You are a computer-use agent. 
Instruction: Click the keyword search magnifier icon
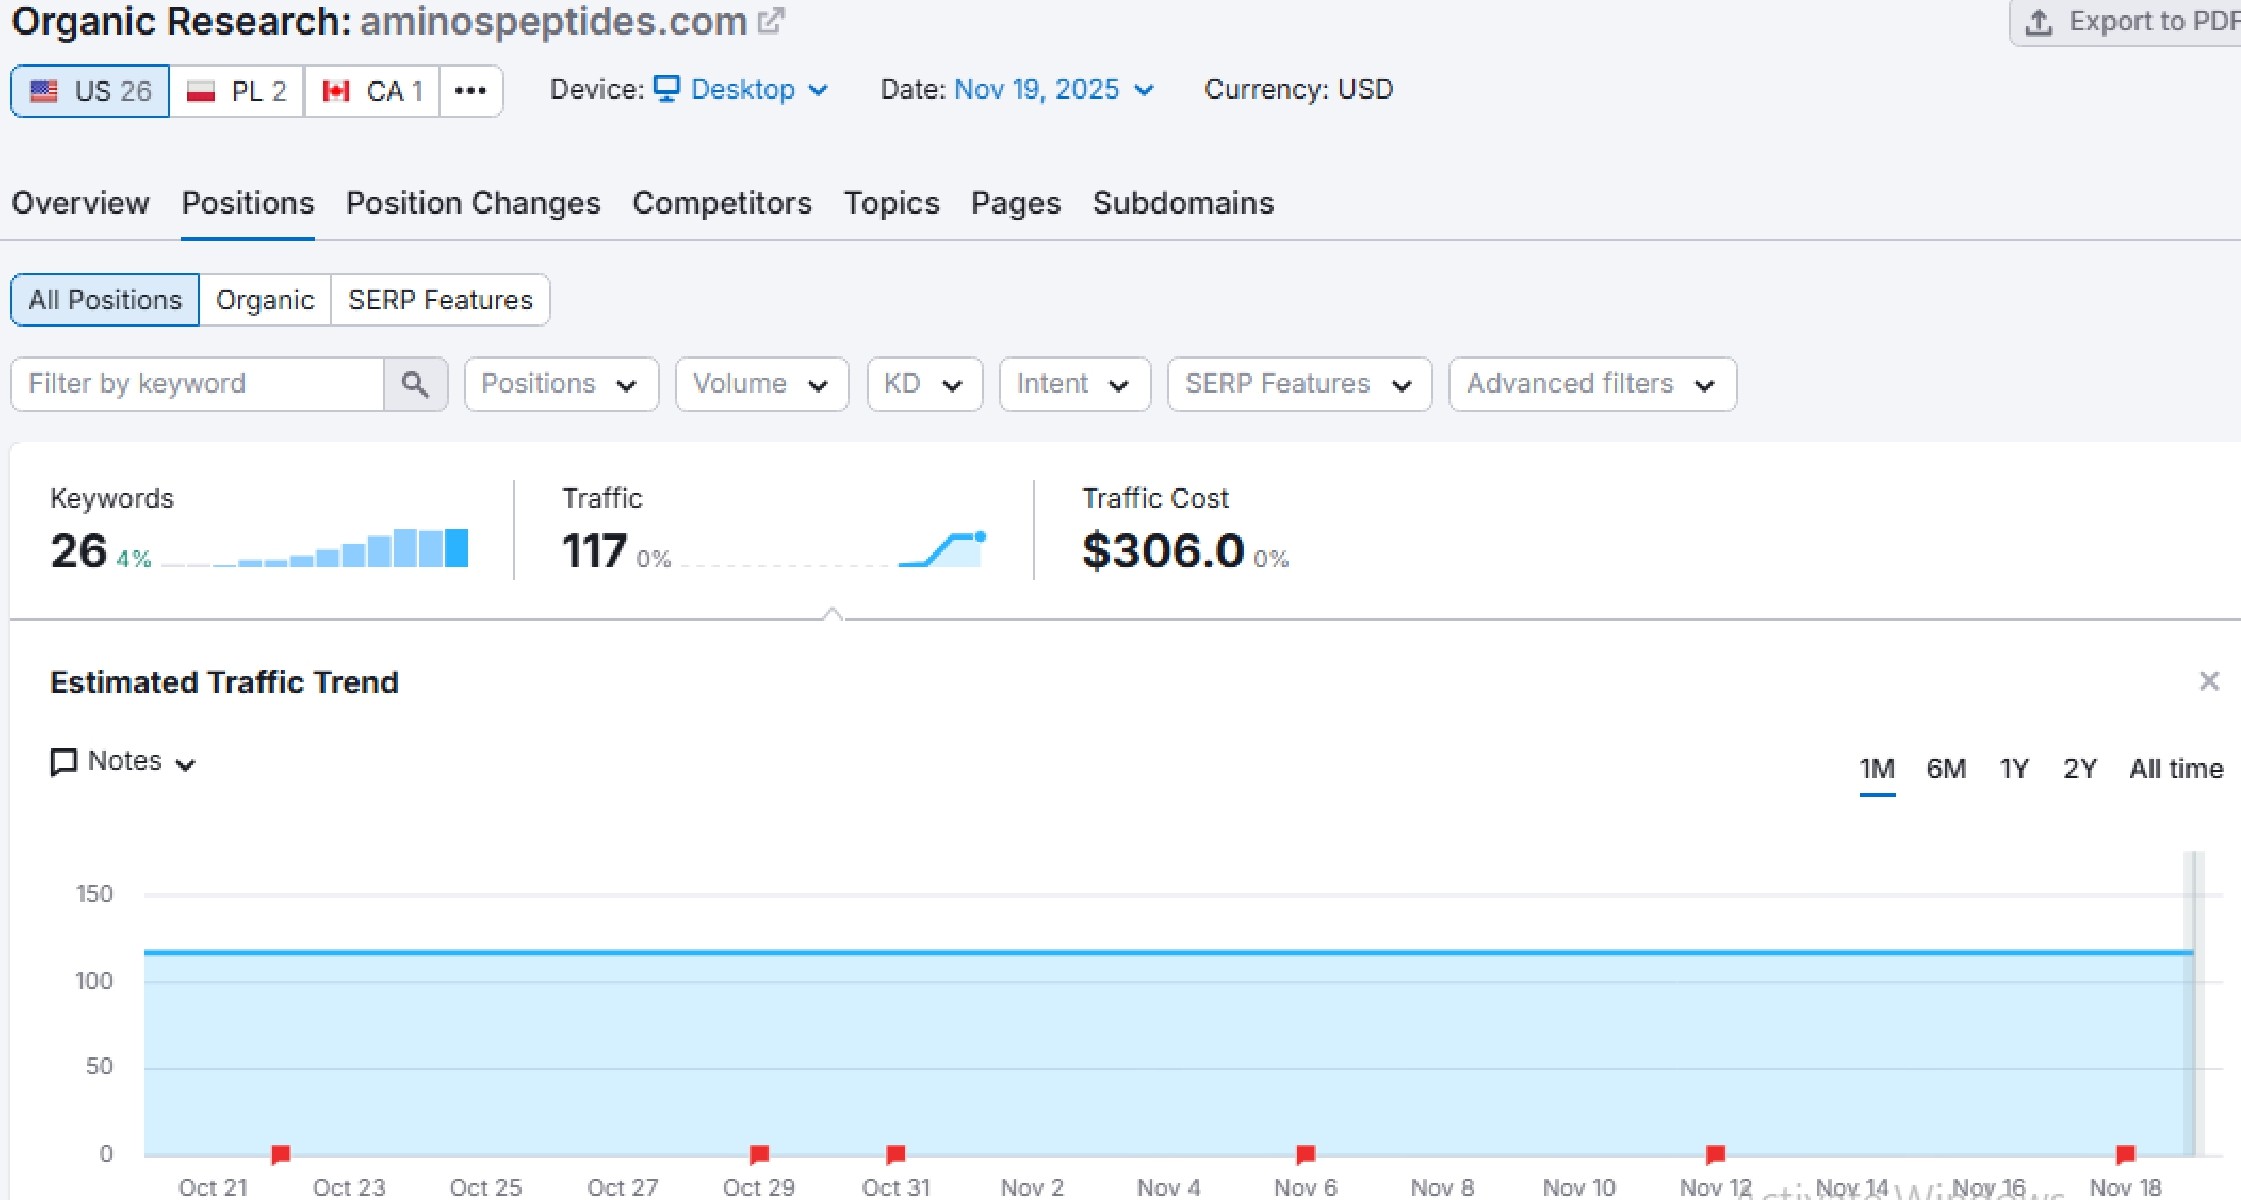[x=415, y=384]
